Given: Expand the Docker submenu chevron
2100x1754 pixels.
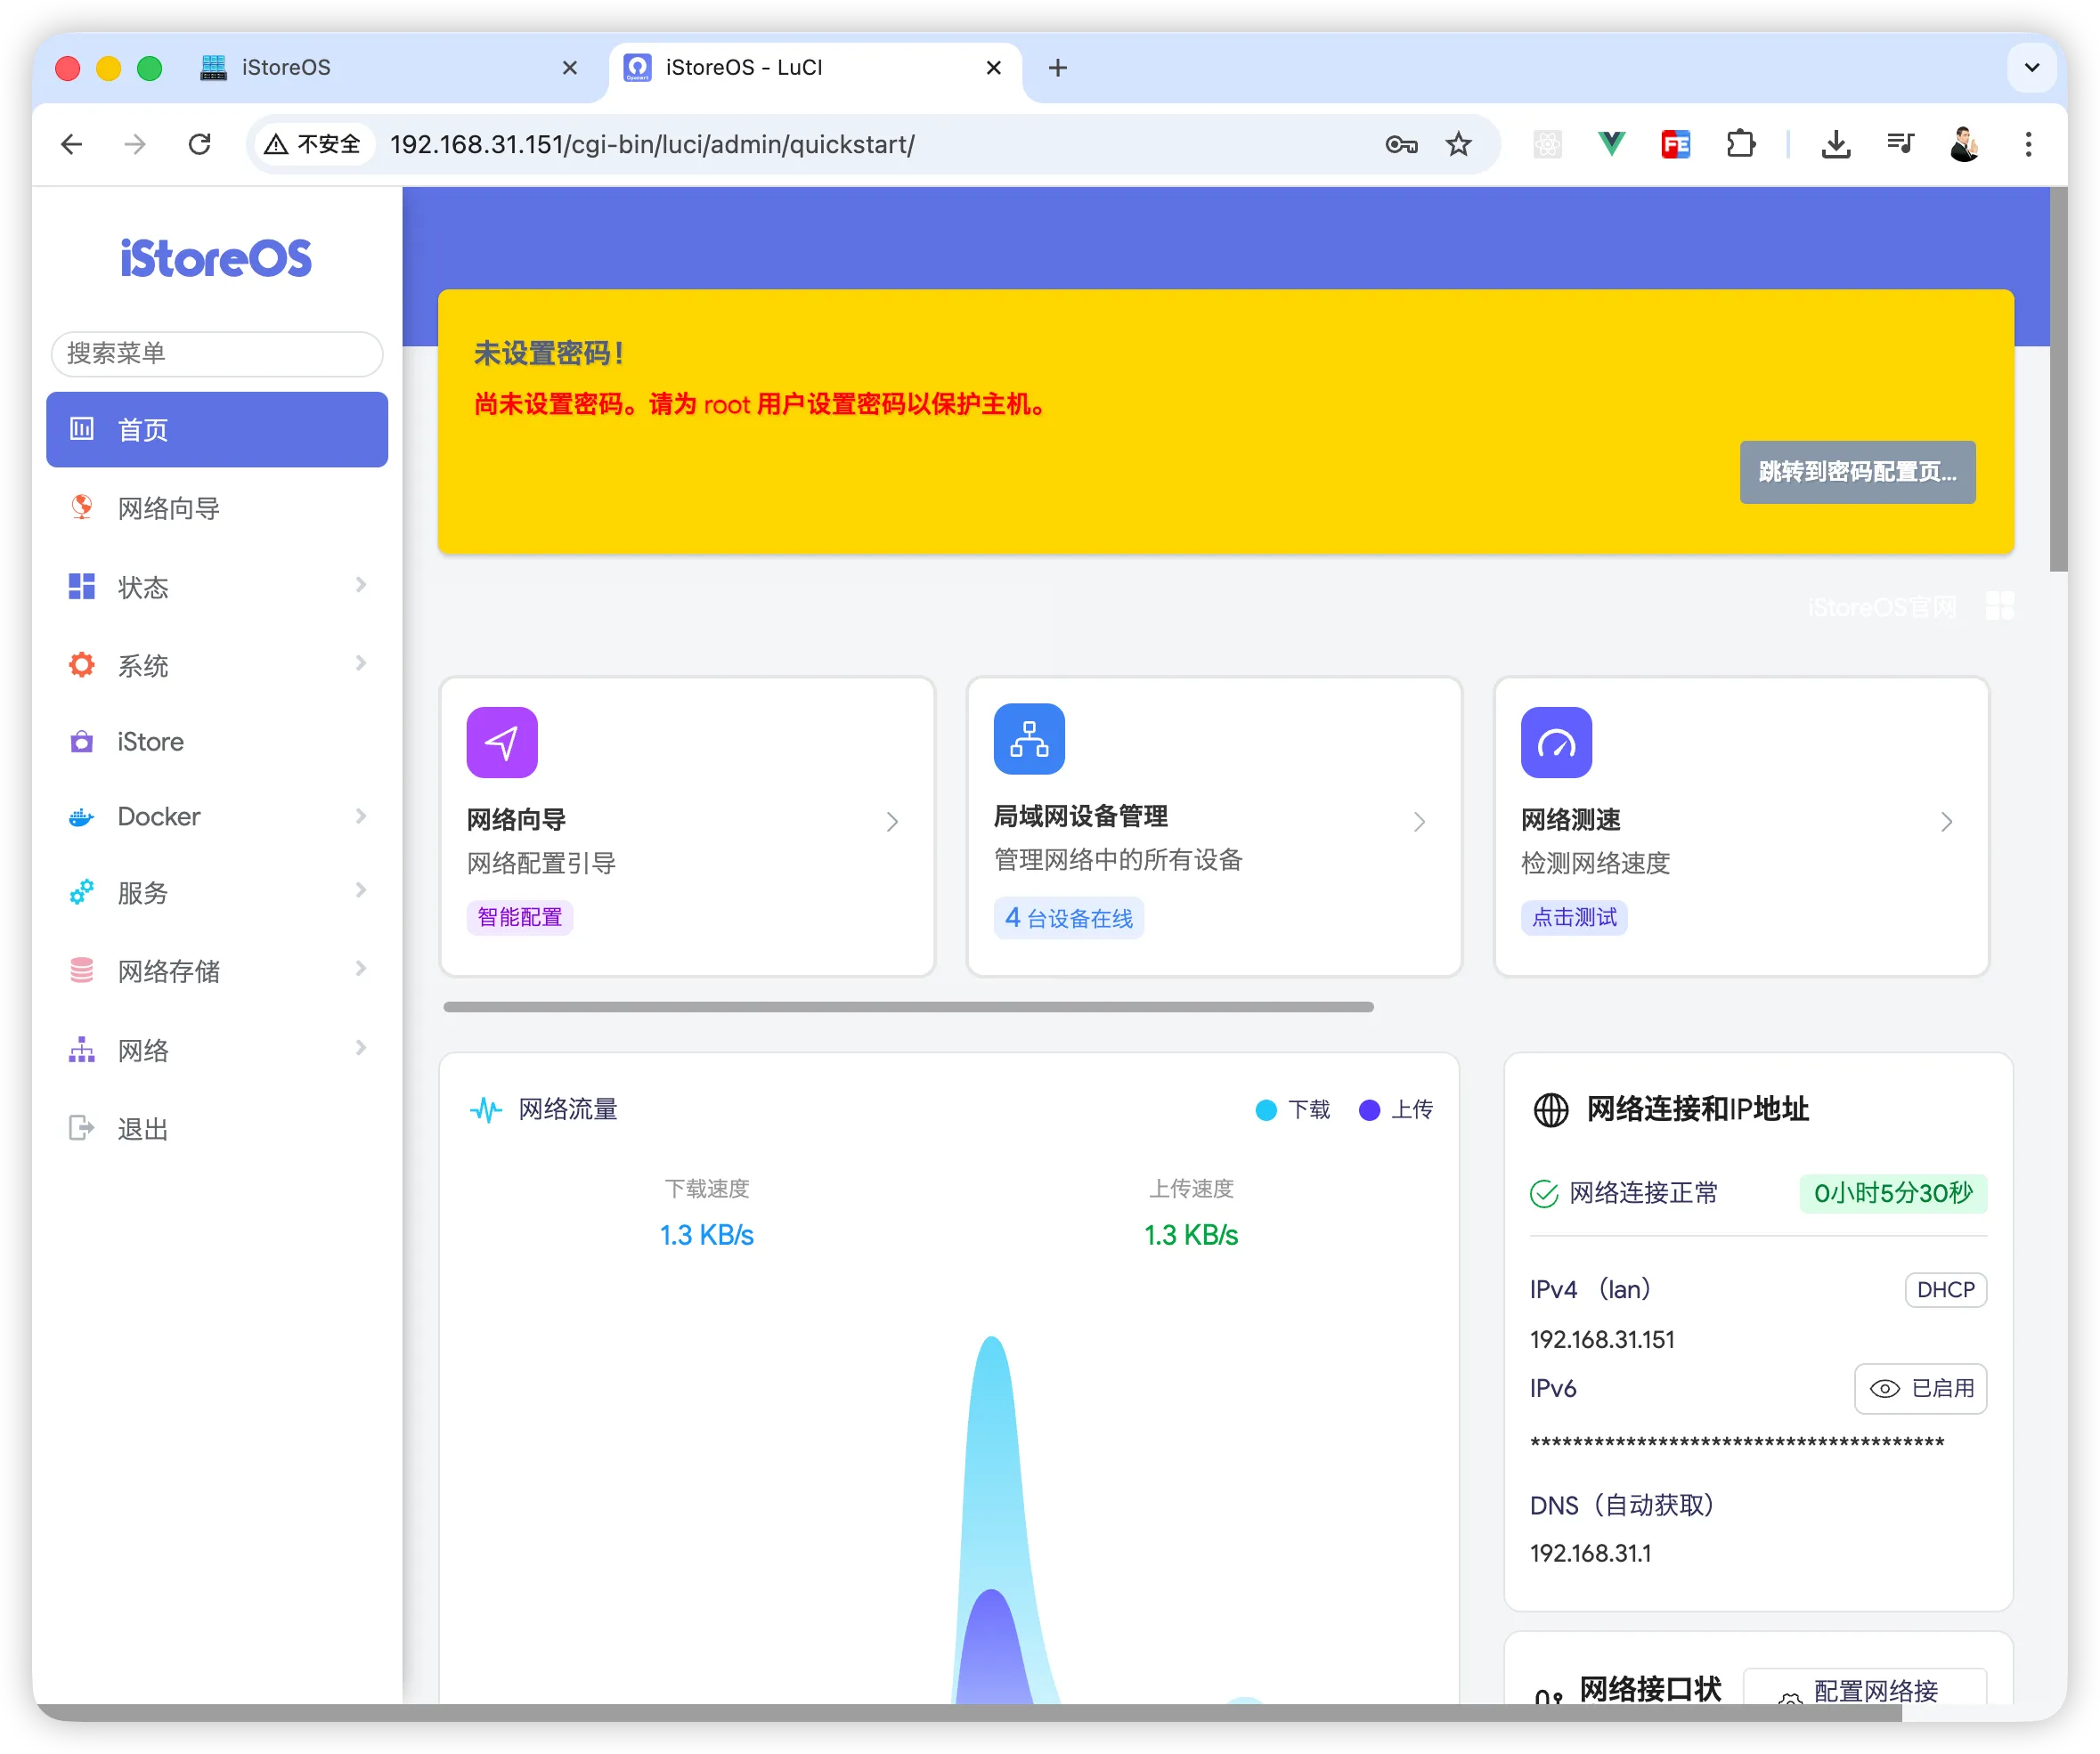Looking at the screenshot, I should 361,816.
